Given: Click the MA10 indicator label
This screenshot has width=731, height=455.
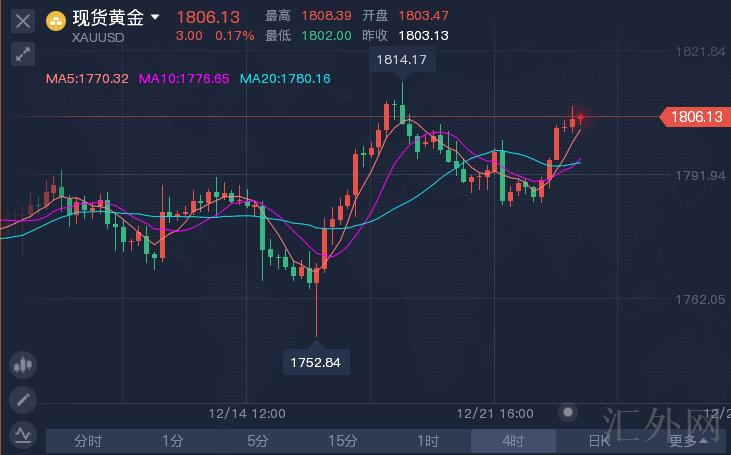Looking at the screenshot, I should (x=184, y=78).
